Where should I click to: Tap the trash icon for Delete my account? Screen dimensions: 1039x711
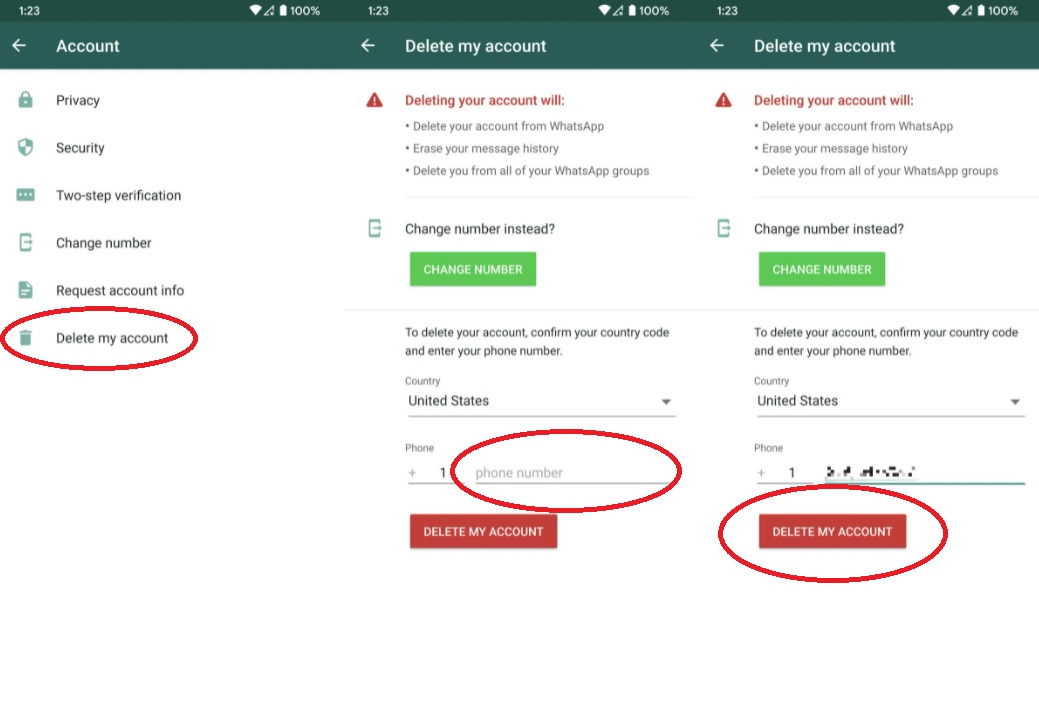tap(25, 338)
